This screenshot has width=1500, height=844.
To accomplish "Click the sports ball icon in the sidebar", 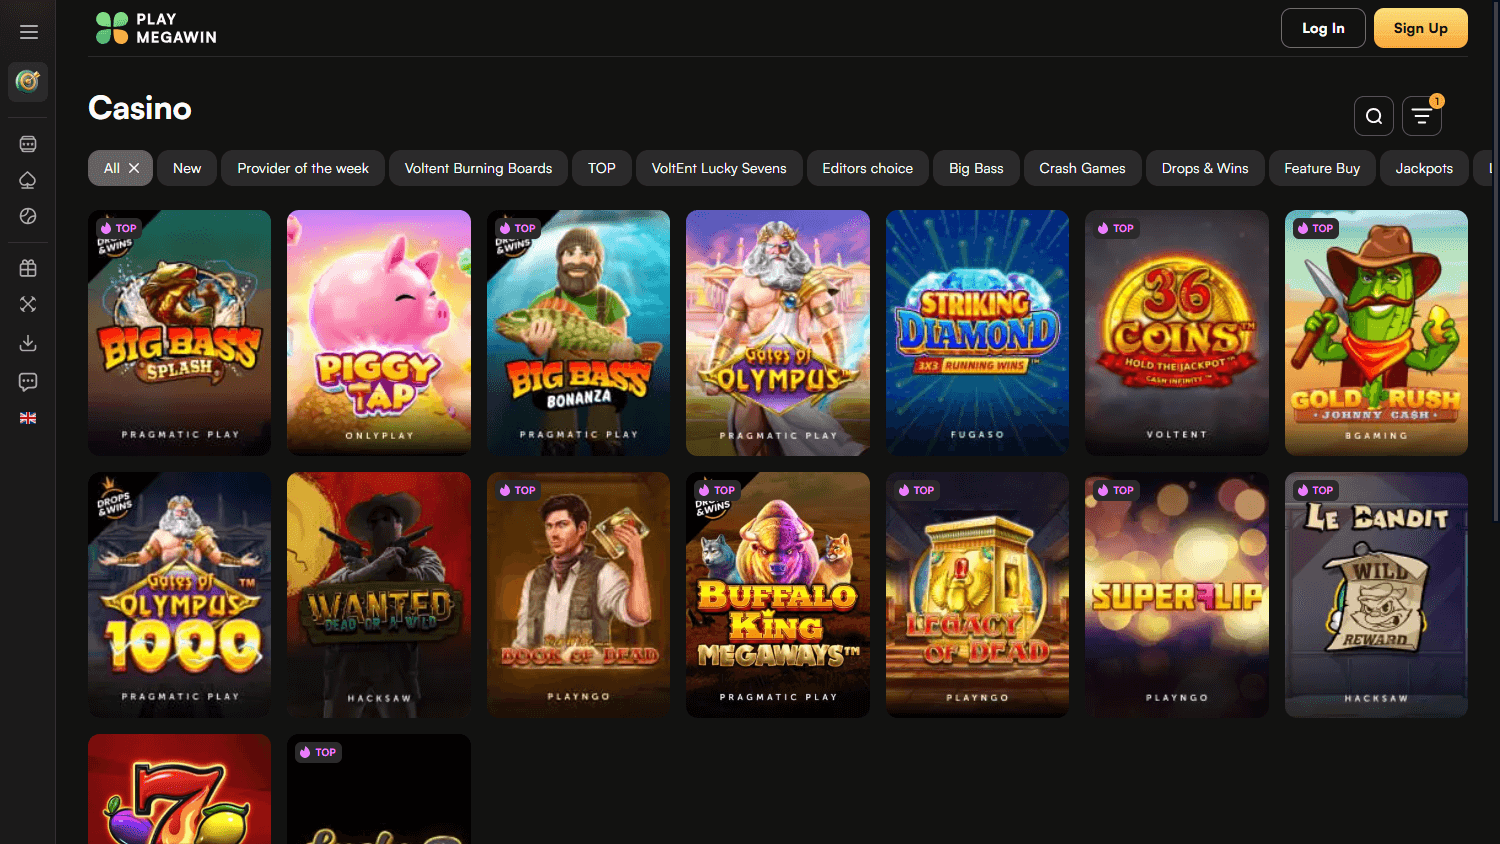I will click(x=28, y=216).
